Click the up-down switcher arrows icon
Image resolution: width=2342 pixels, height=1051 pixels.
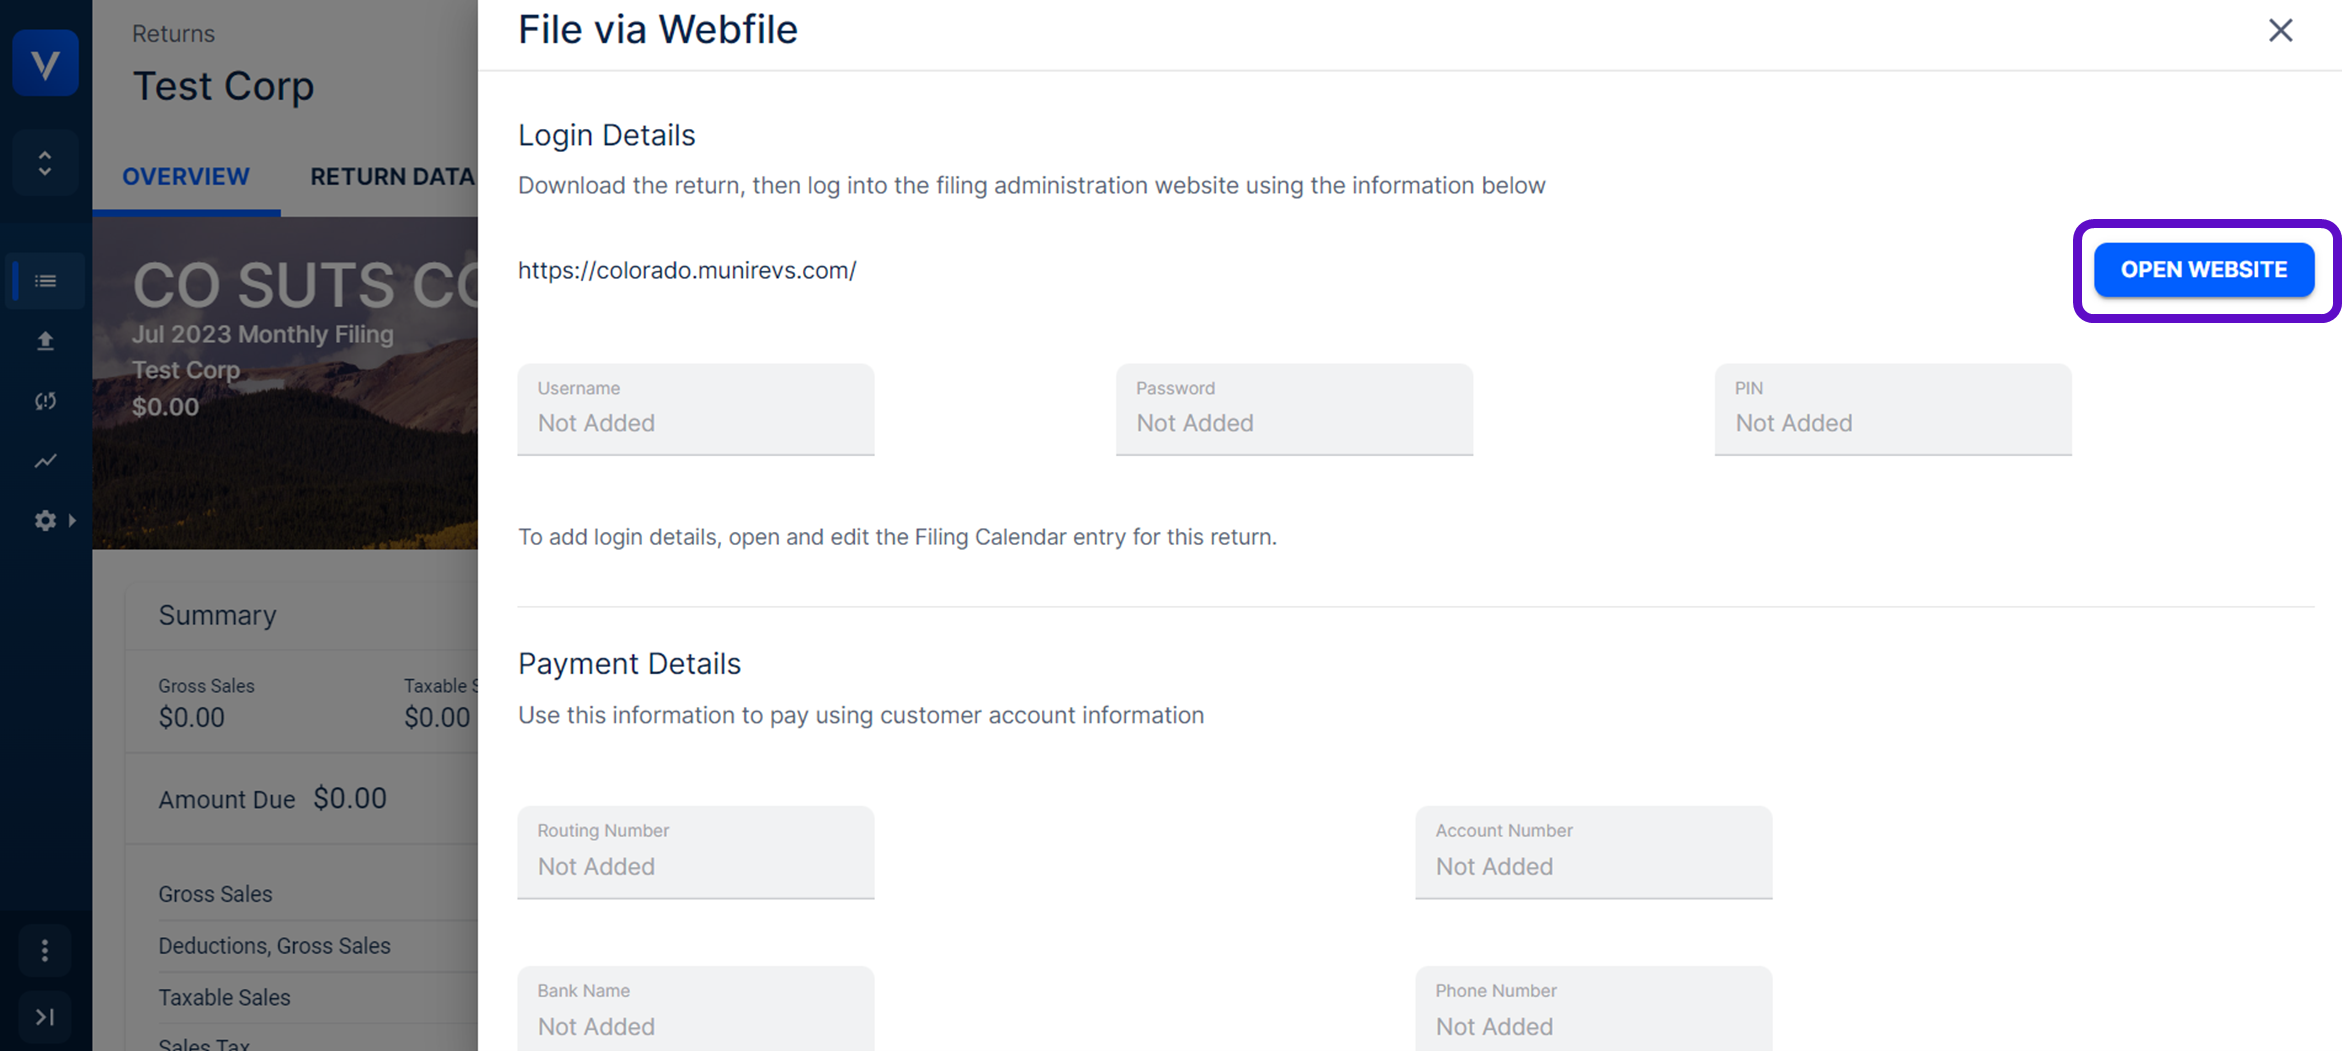45,163
